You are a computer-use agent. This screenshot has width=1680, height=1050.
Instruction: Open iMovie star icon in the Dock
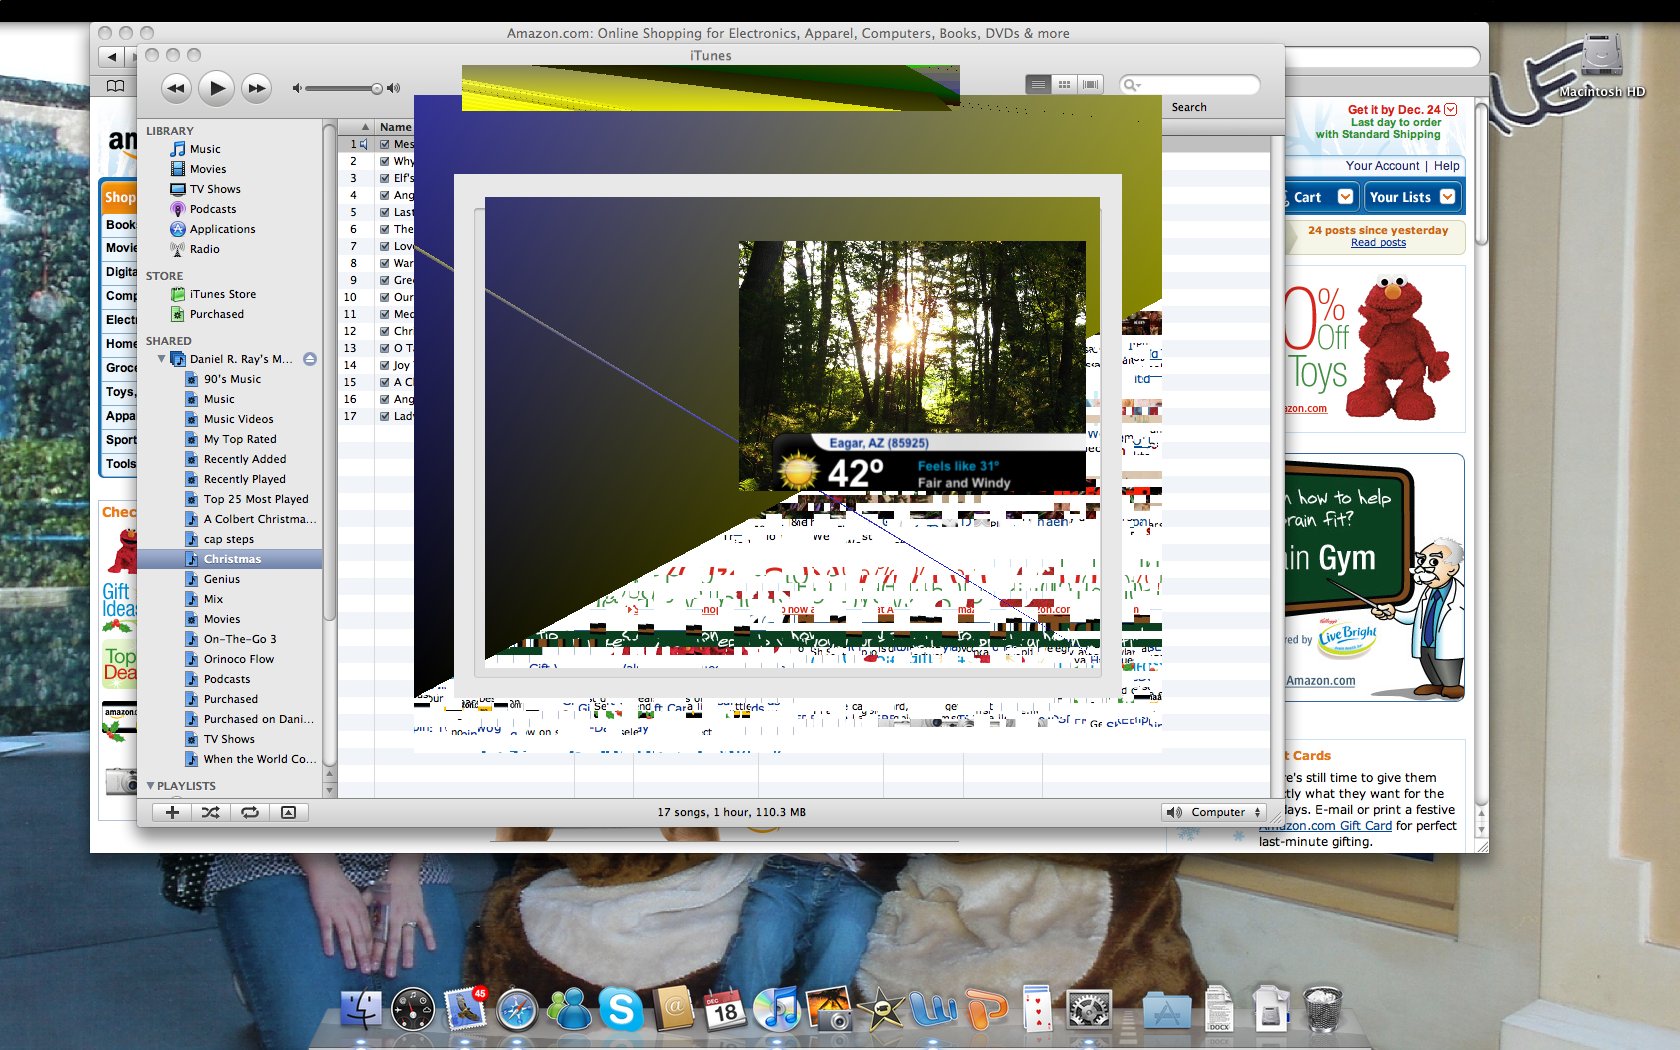(881, 1010)
